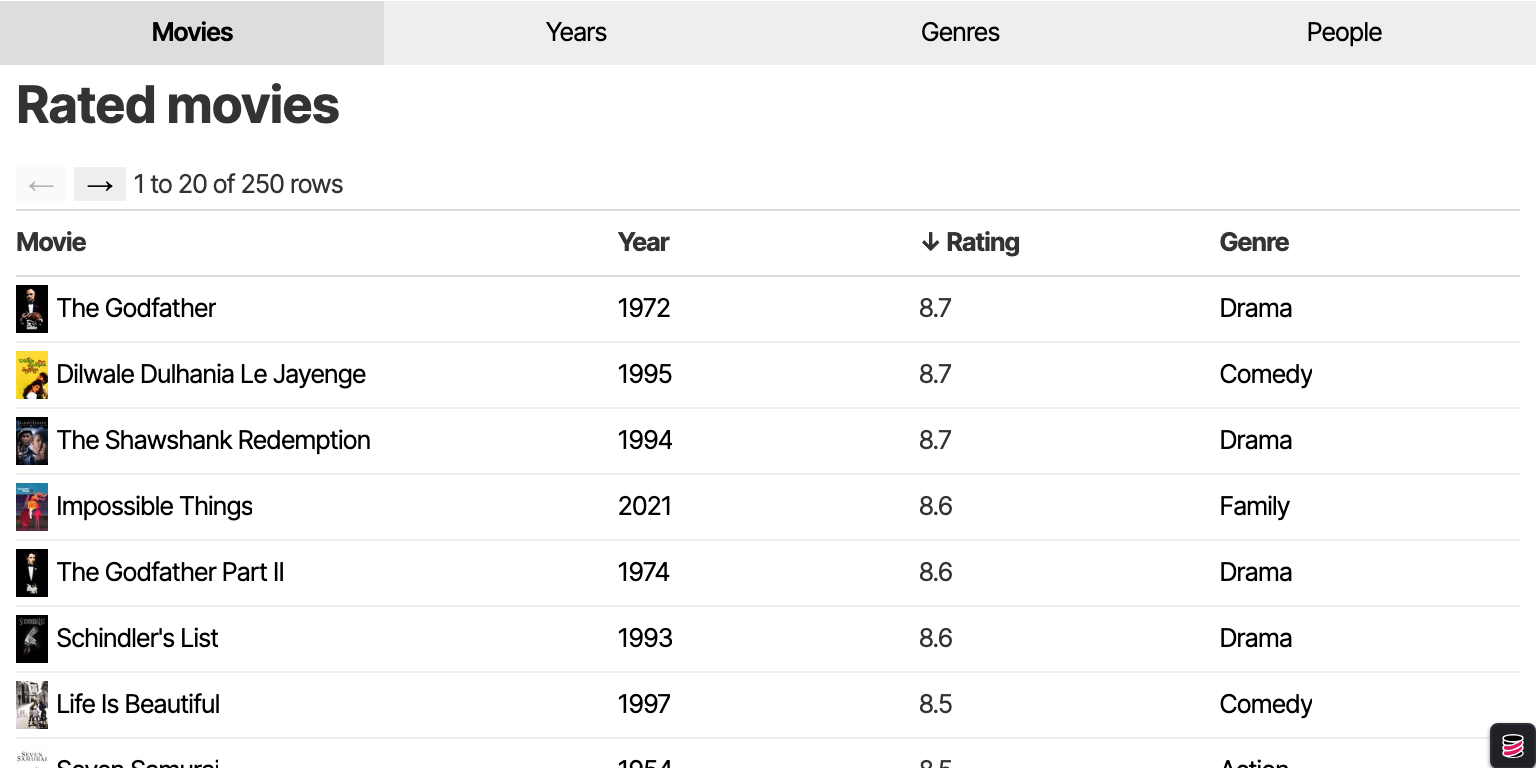The height and width of the screenshot is (768, 1536).
Task: Click the Dilwale Dulhania Le Jayenge poster
Action: (32, 375)
